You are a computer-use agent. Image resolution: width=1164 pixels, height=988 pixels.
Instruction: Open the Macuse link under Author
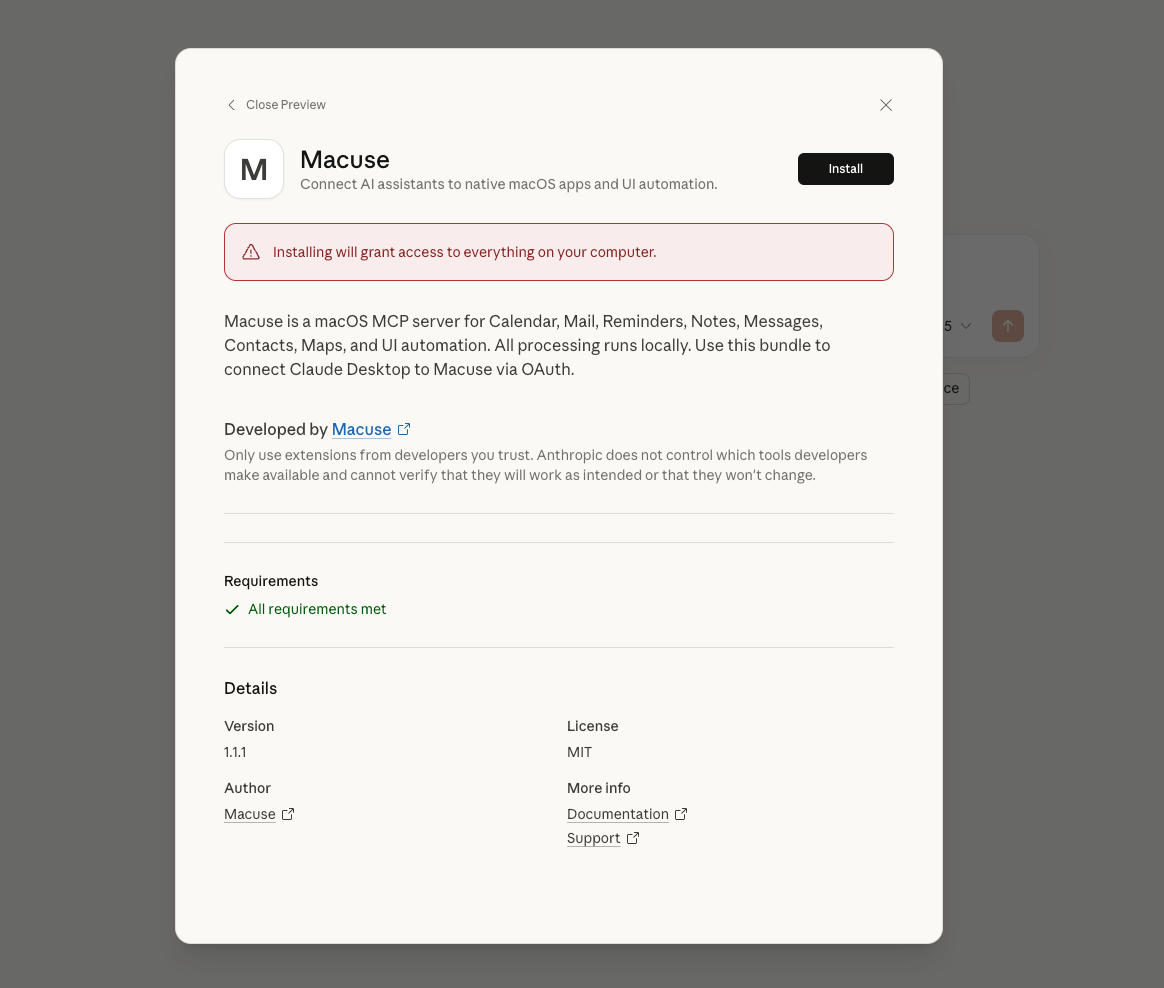pos(249,814)
